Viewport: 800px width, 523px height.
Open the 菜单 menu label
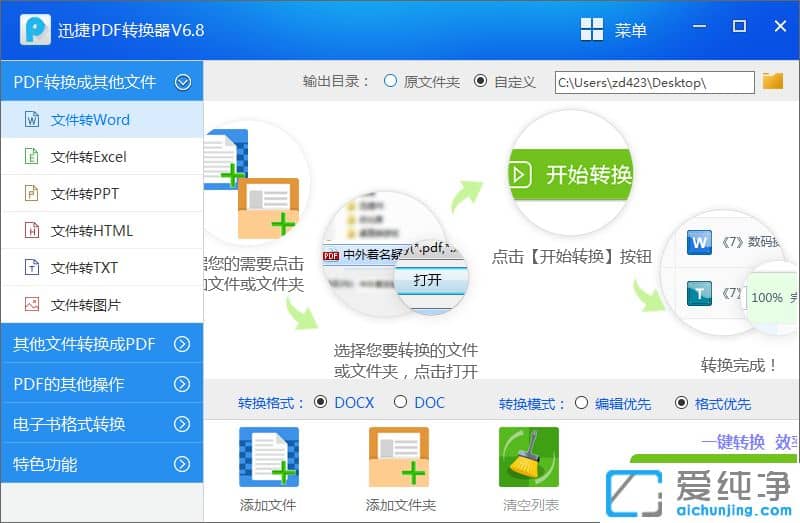click(x=630, y=30)
